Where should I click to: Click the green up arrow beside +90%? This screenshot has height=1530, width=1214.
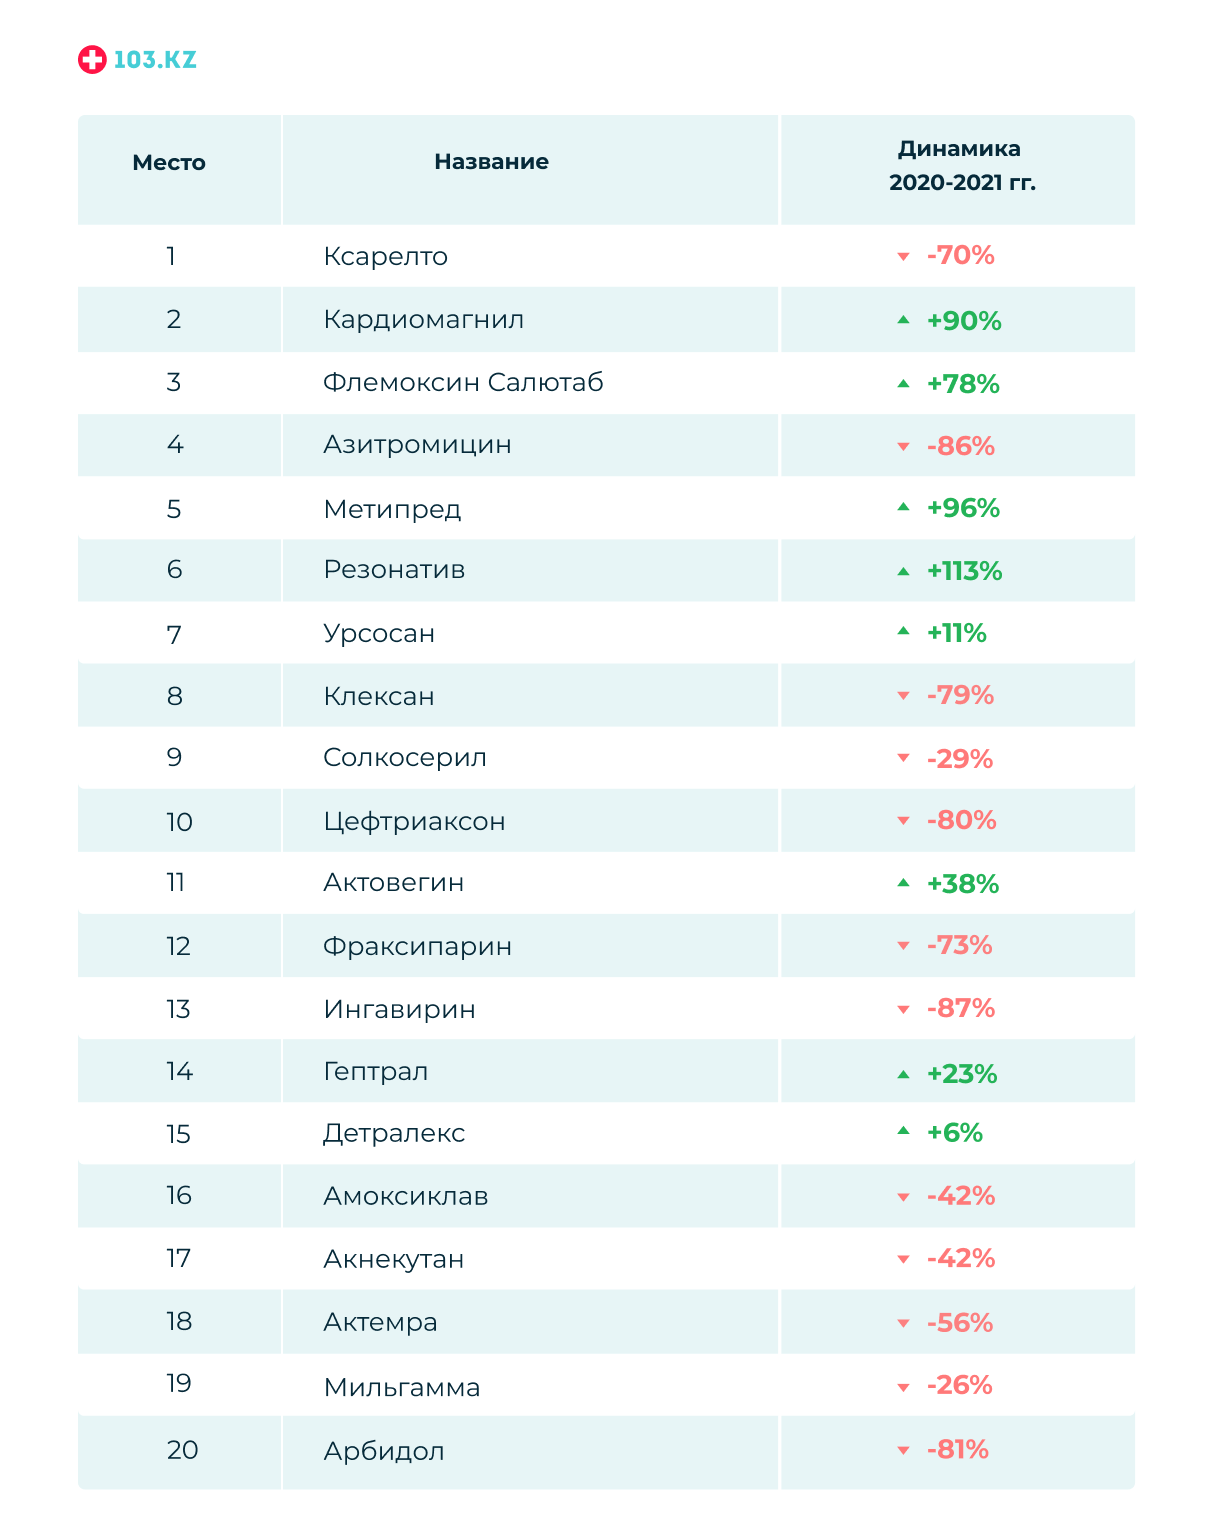[x=903, y=320]
